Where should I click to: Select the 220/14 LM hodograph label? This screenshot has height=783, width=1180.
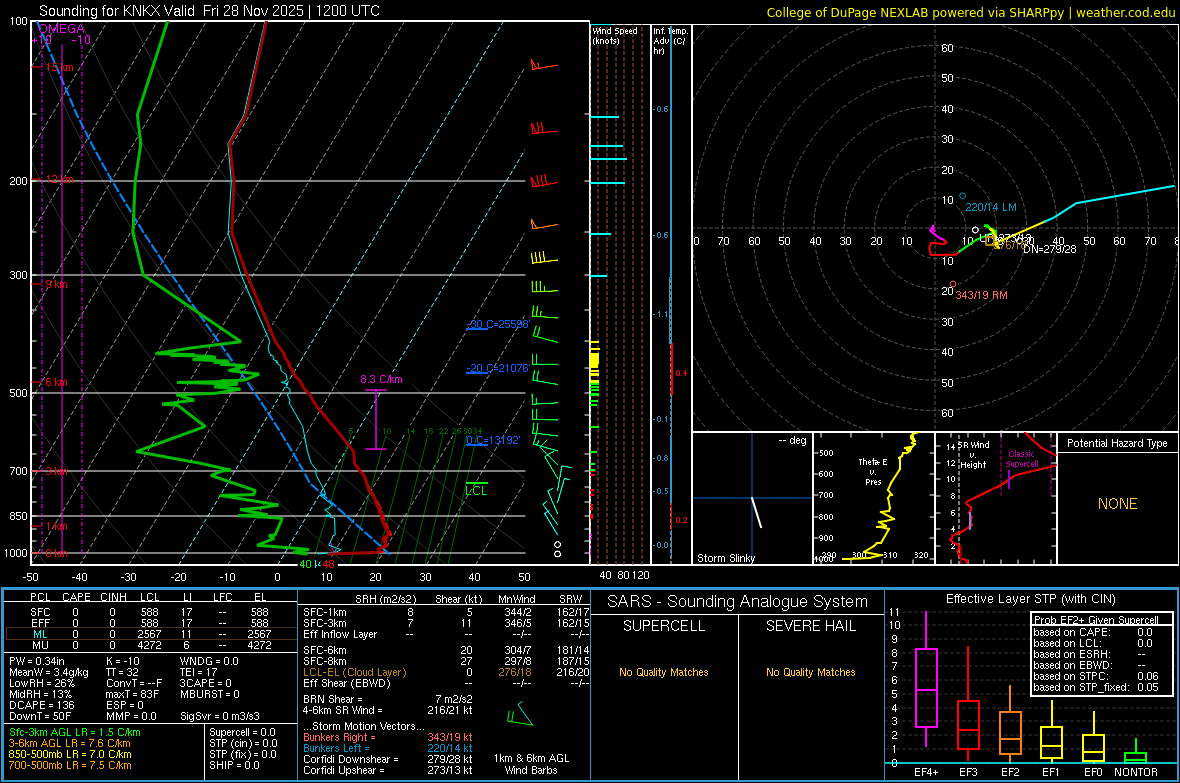(990, 207)
